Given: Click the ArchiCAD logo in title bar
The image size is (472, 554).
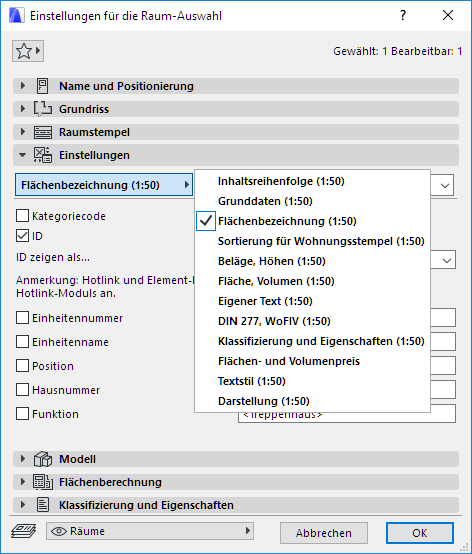Looking at the screenshot, I should point(17,16).
